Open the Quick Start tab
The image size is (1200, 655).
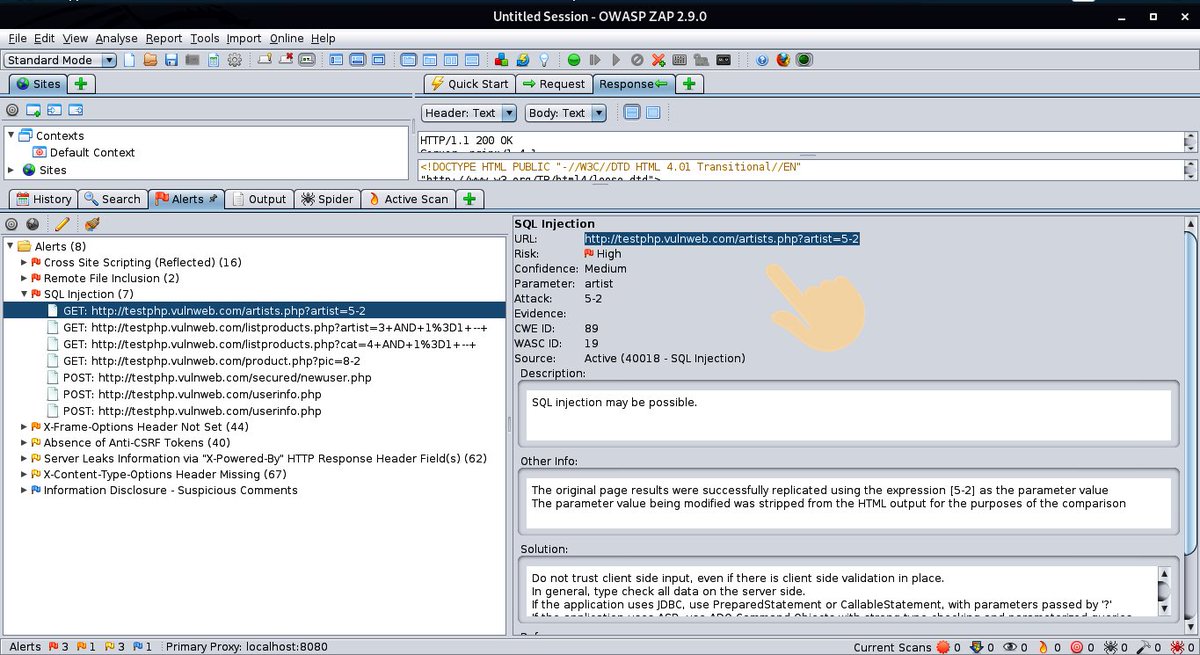click(x=470, y=84)
